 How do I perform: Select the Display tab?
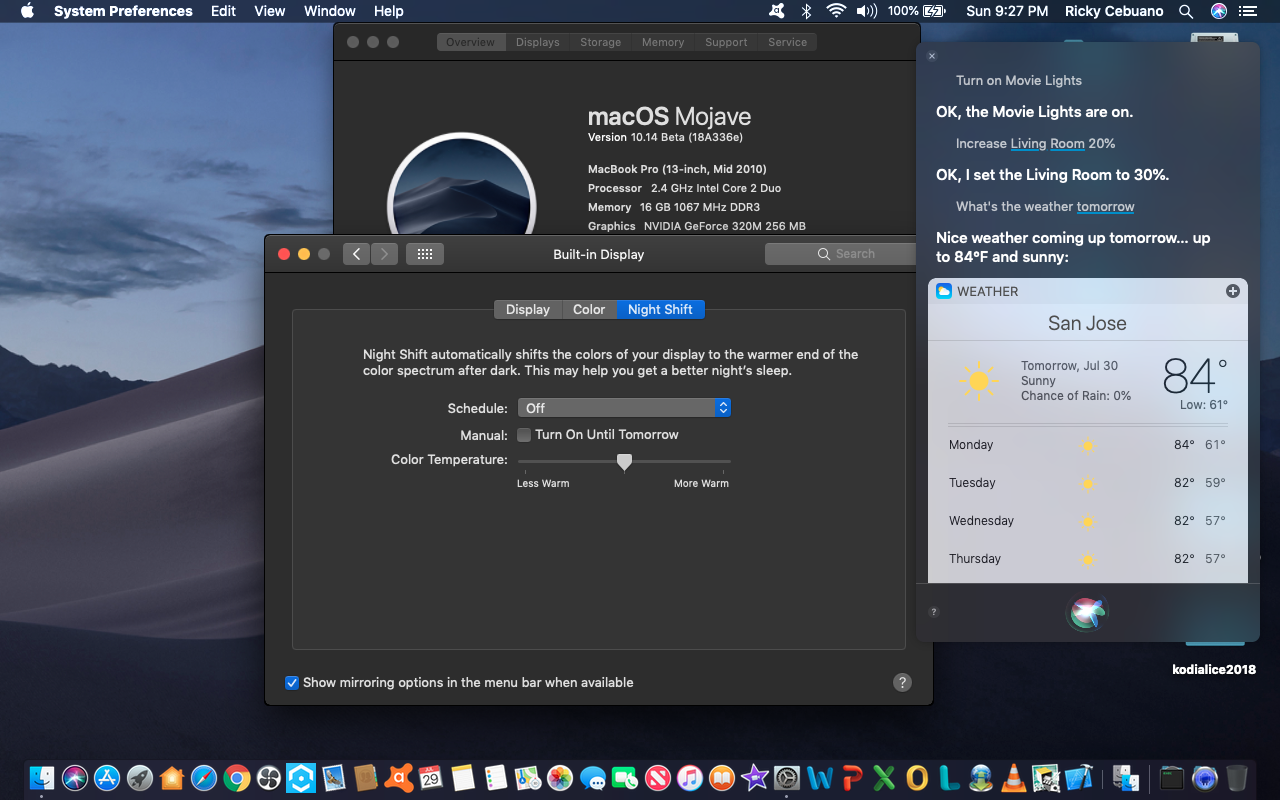(x=527, y=310)
